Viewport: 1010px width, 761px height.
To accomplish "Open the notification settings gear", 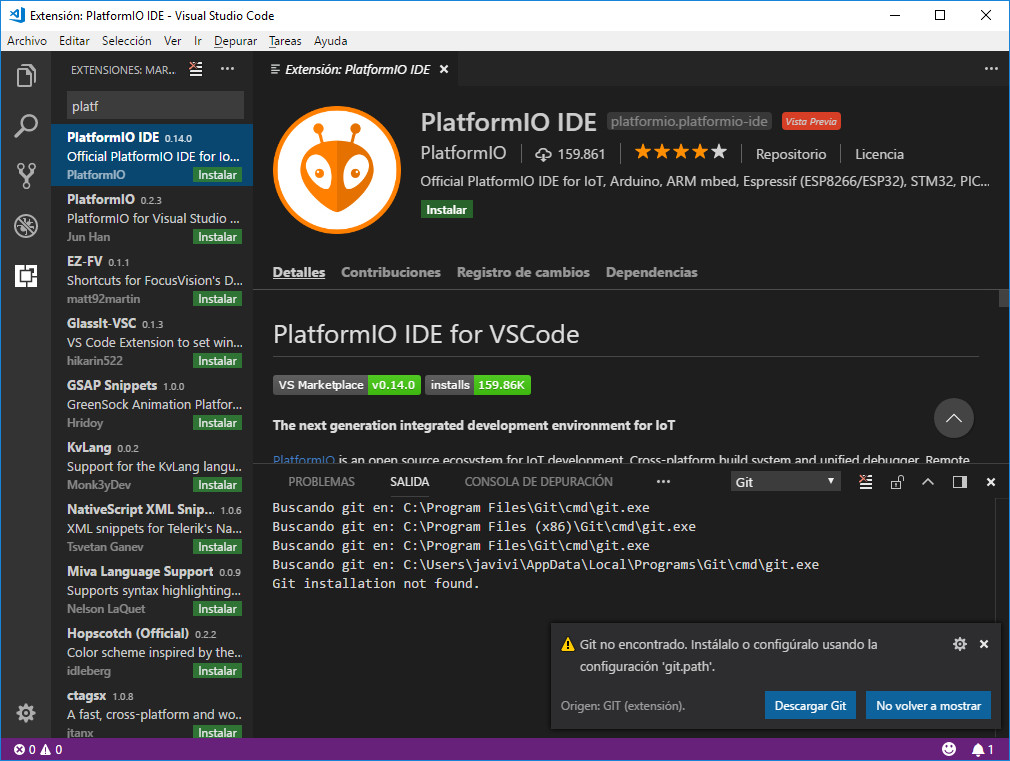I will (960, 644).
